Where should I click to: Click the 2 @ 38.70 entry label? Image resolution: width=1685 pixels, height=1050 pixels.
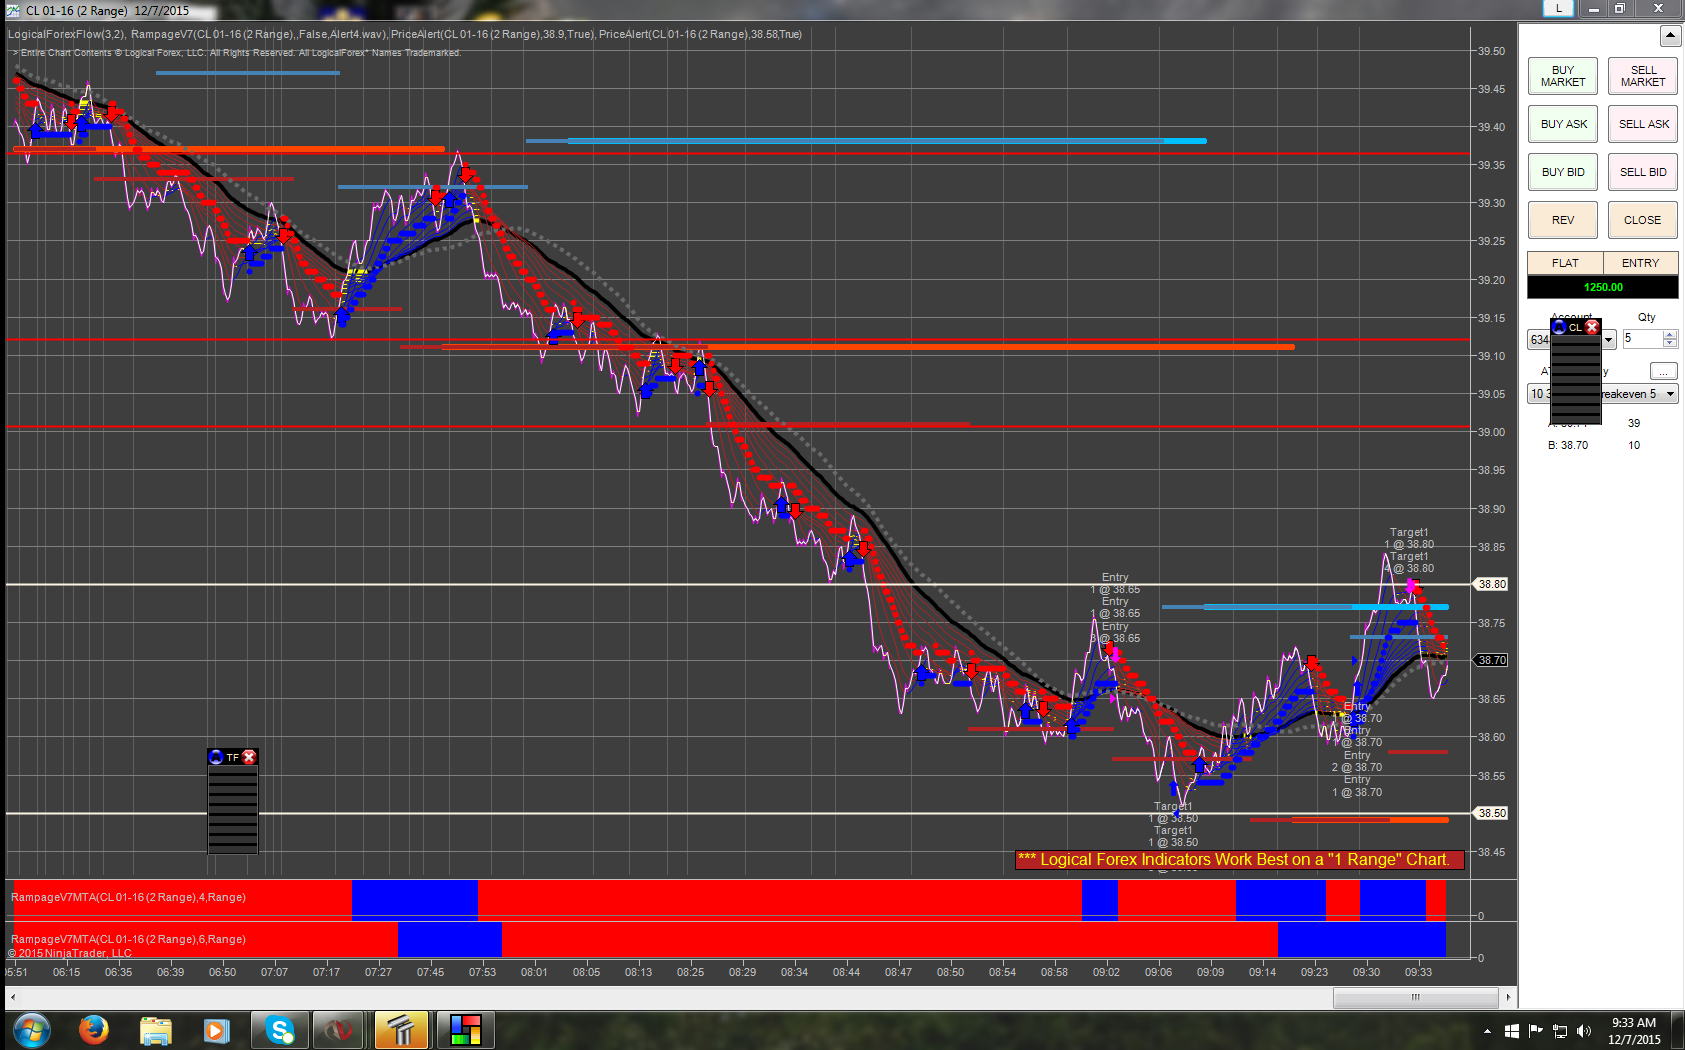pyautogui.click(x=1357, y=768)
